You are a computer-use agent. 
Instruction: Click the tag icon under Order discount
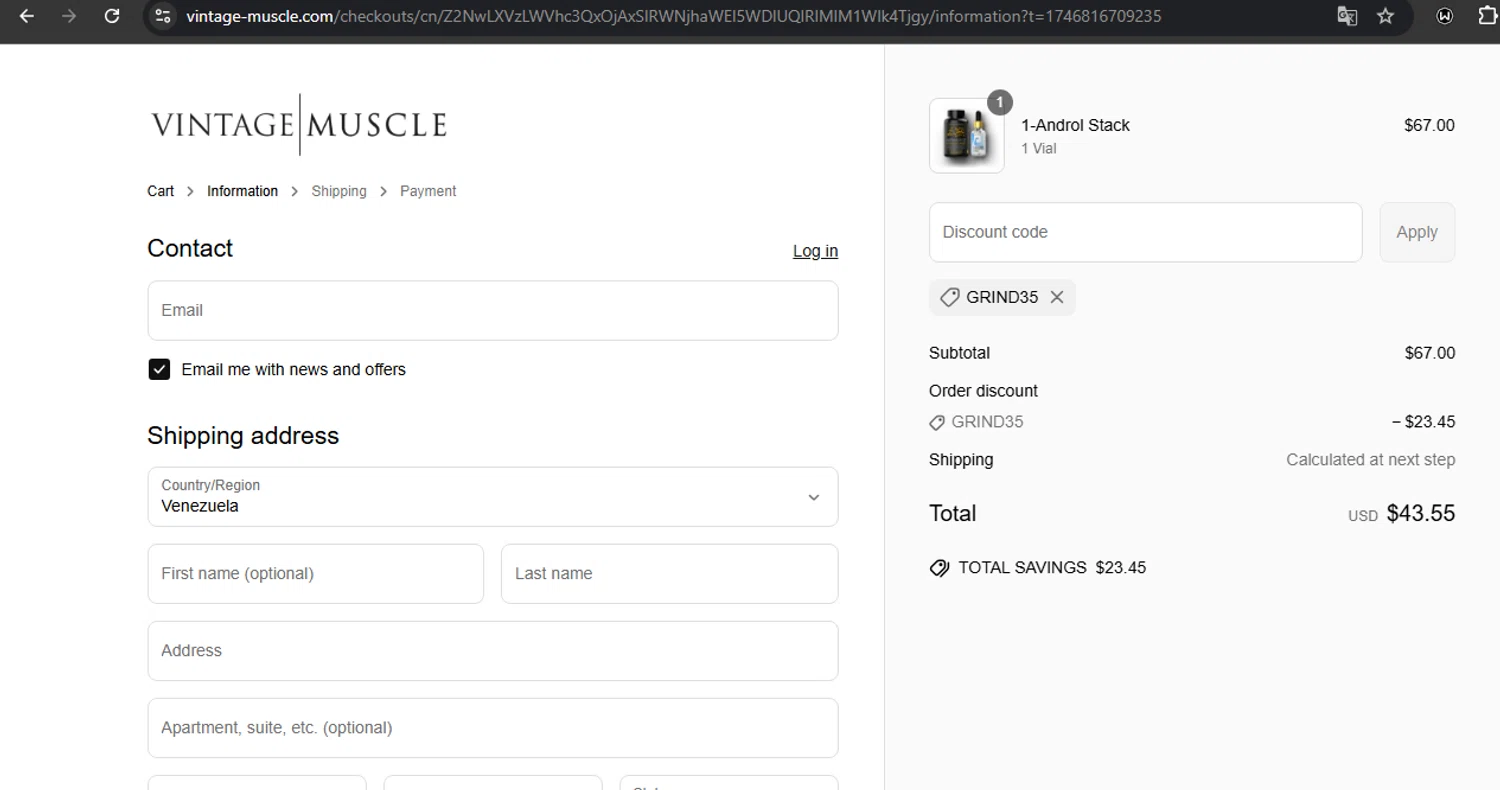937,423
